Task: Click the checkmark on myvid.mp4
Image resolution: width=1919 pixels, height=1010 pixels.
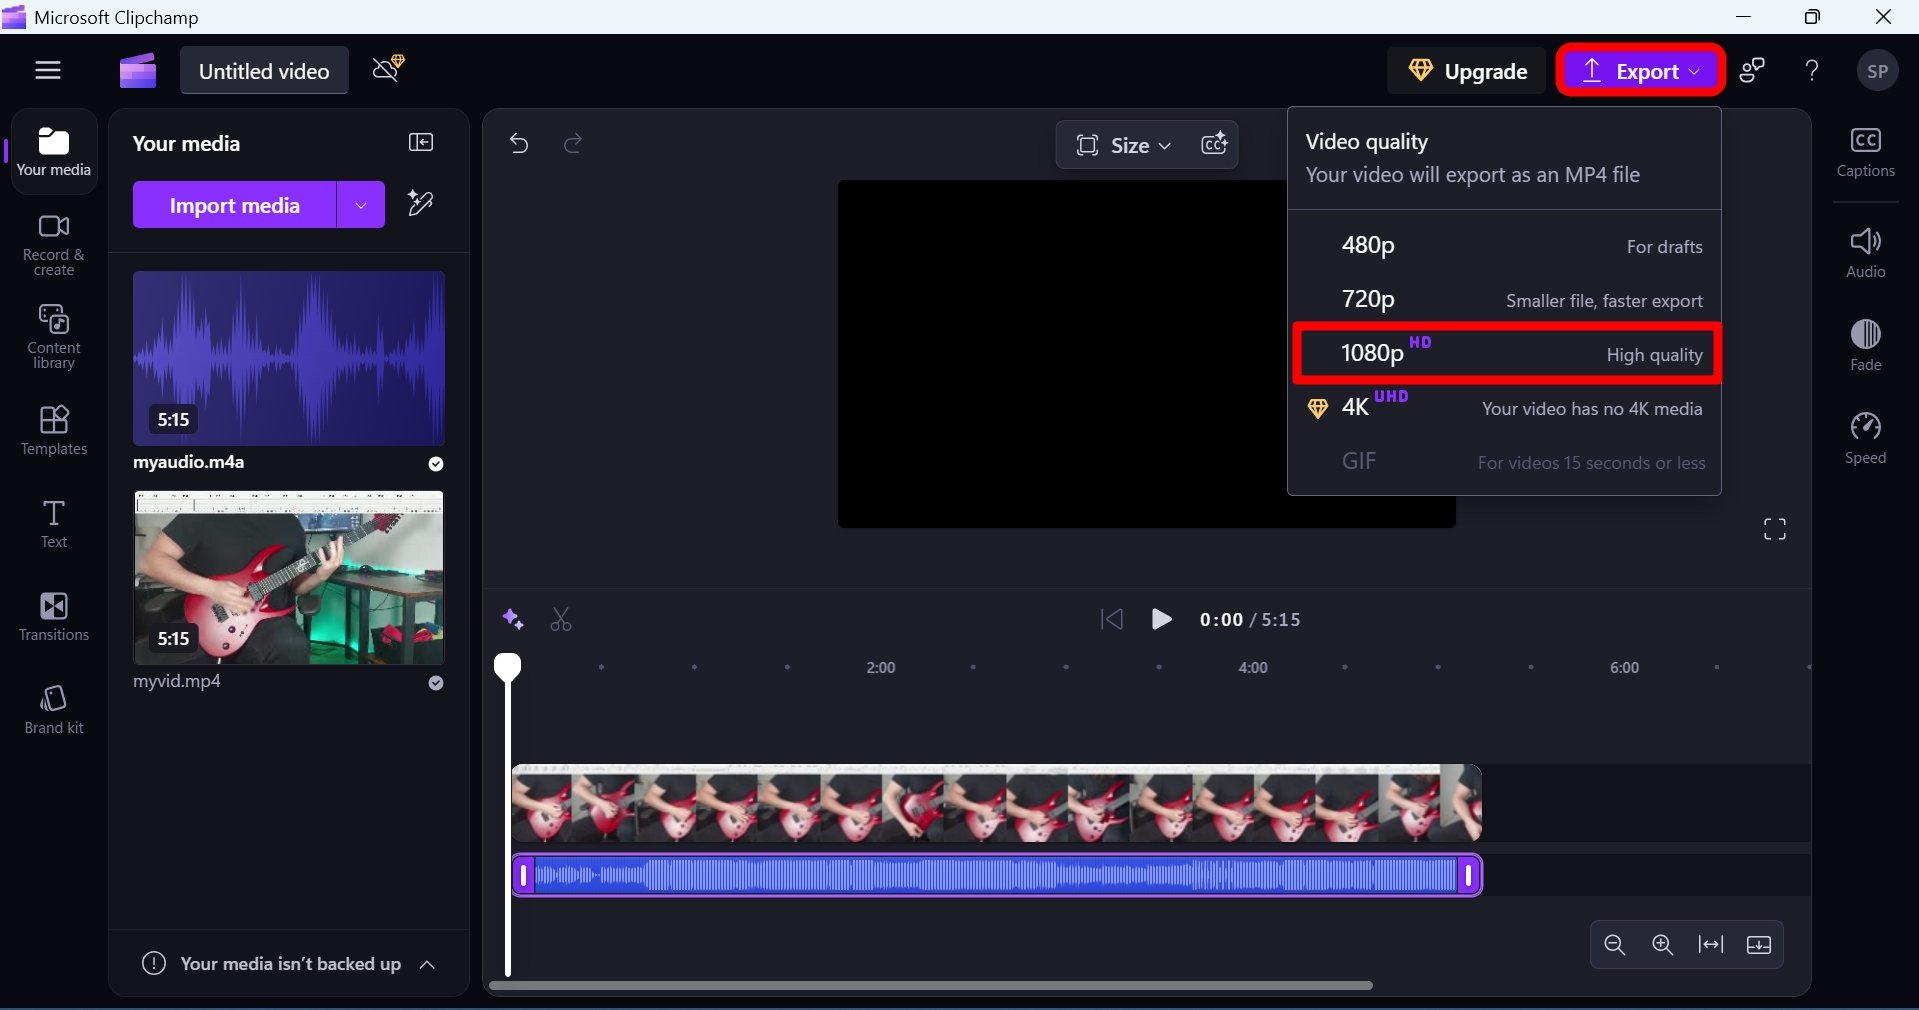Action: 436,683
